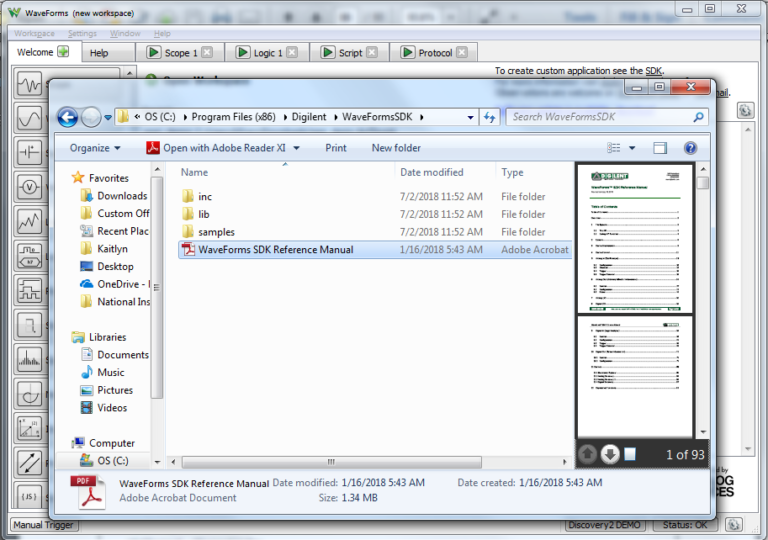768x540 pixels.
Task: Toggle the preview pane button
Action: (x=660, y=148)
